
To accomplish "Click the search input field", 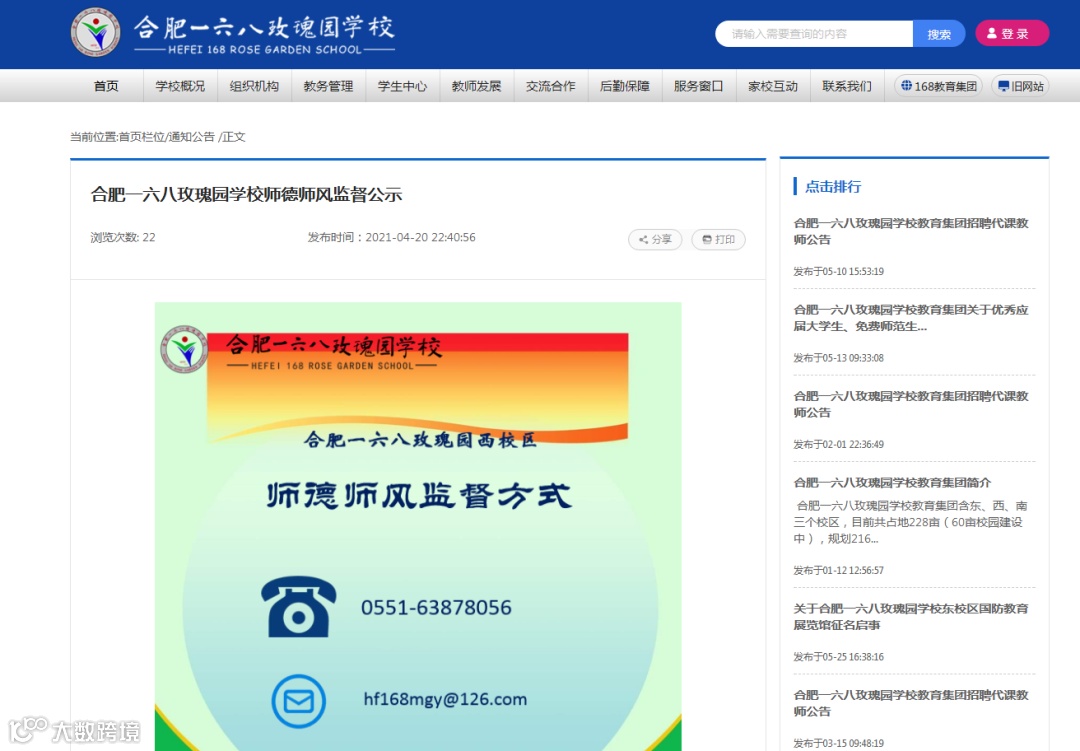I will pos(814,34).
